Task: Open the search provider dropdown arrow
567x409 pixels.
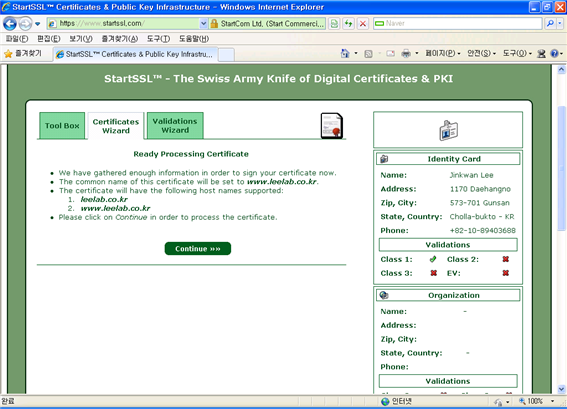Action: coord(560,24)
